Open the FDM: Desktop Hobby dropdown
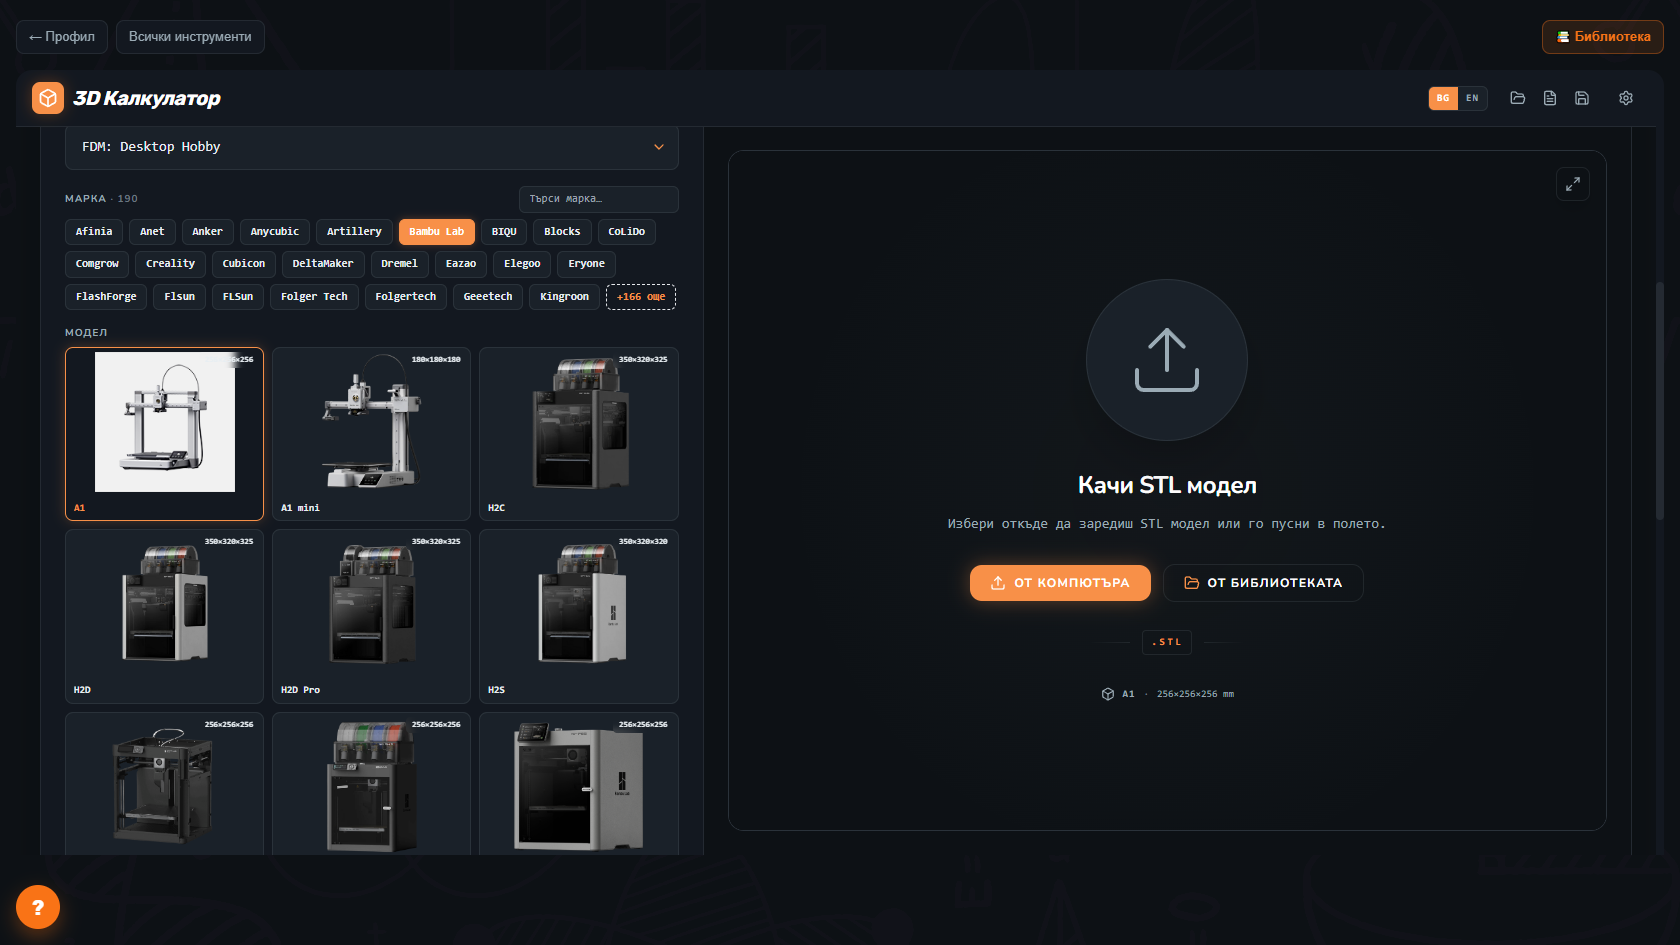The image size is (1680, 945). (372, 147)
